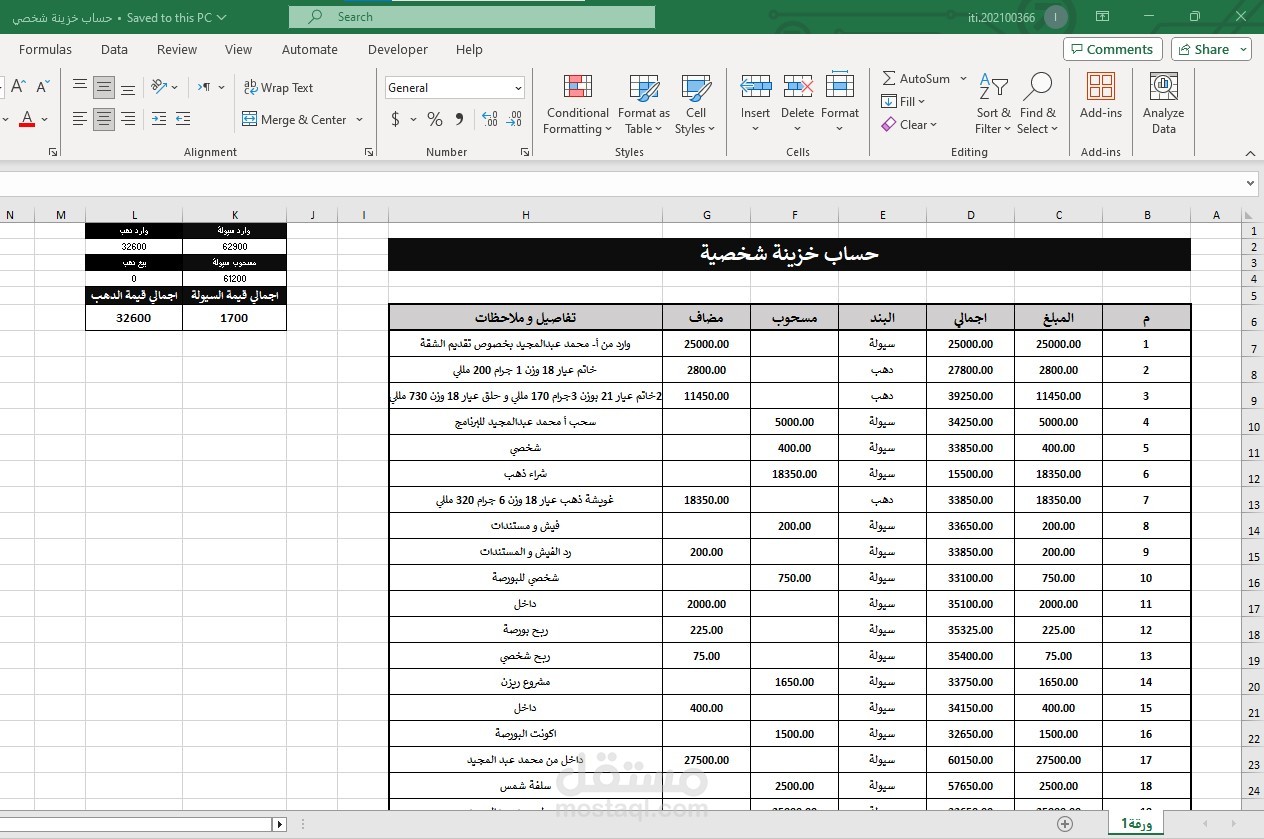Open Cell Styles gallery
This screenshot has width=1264, height=839.
[696, 105]
